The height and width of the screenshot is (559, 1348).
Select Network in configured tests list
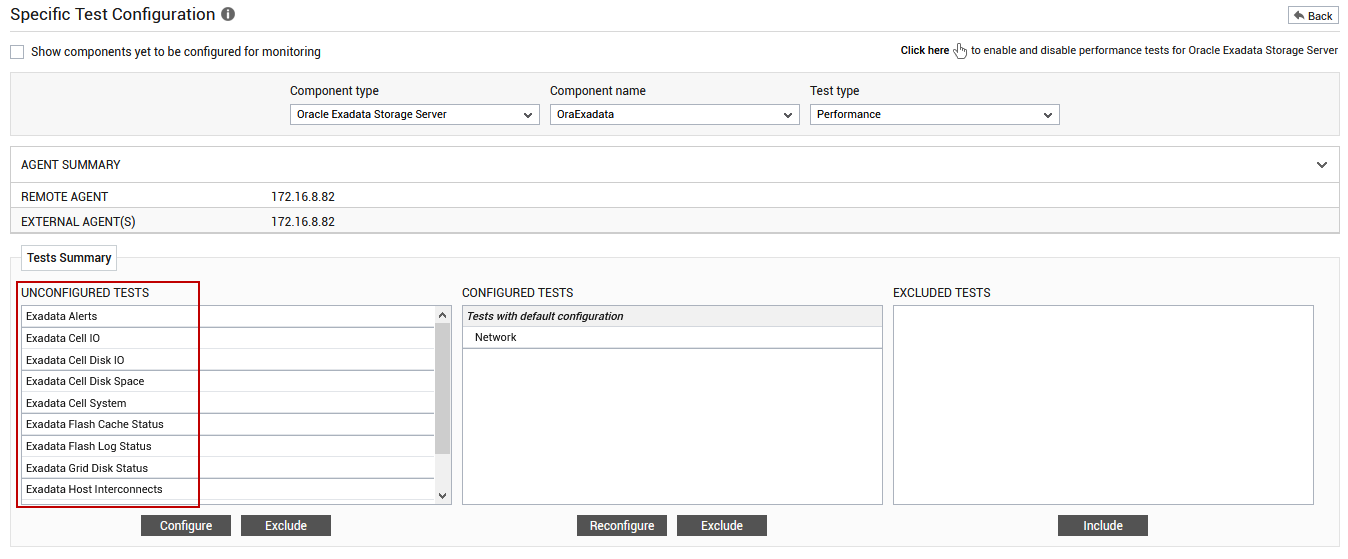tap(672, 338)
